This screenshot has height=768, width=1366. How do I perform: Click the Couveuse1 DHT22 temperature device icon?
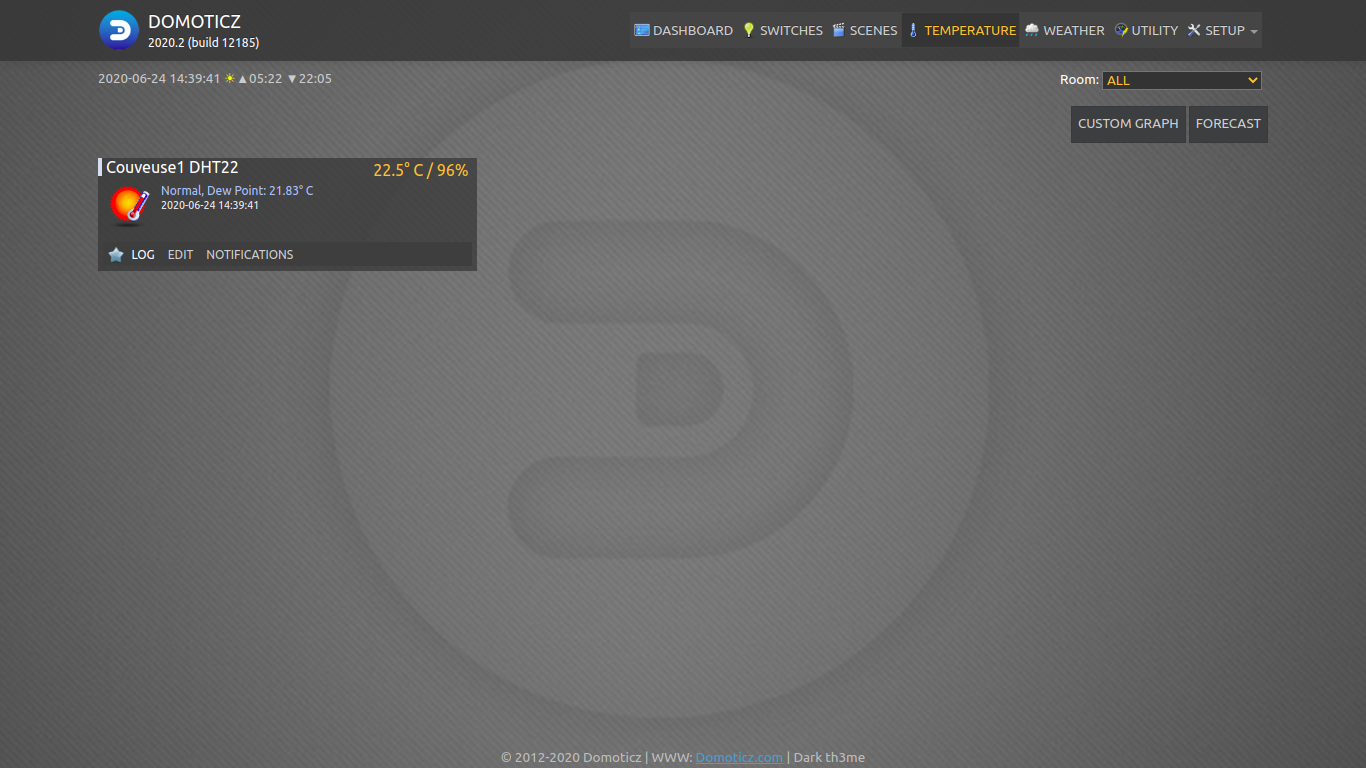[129, 205]
